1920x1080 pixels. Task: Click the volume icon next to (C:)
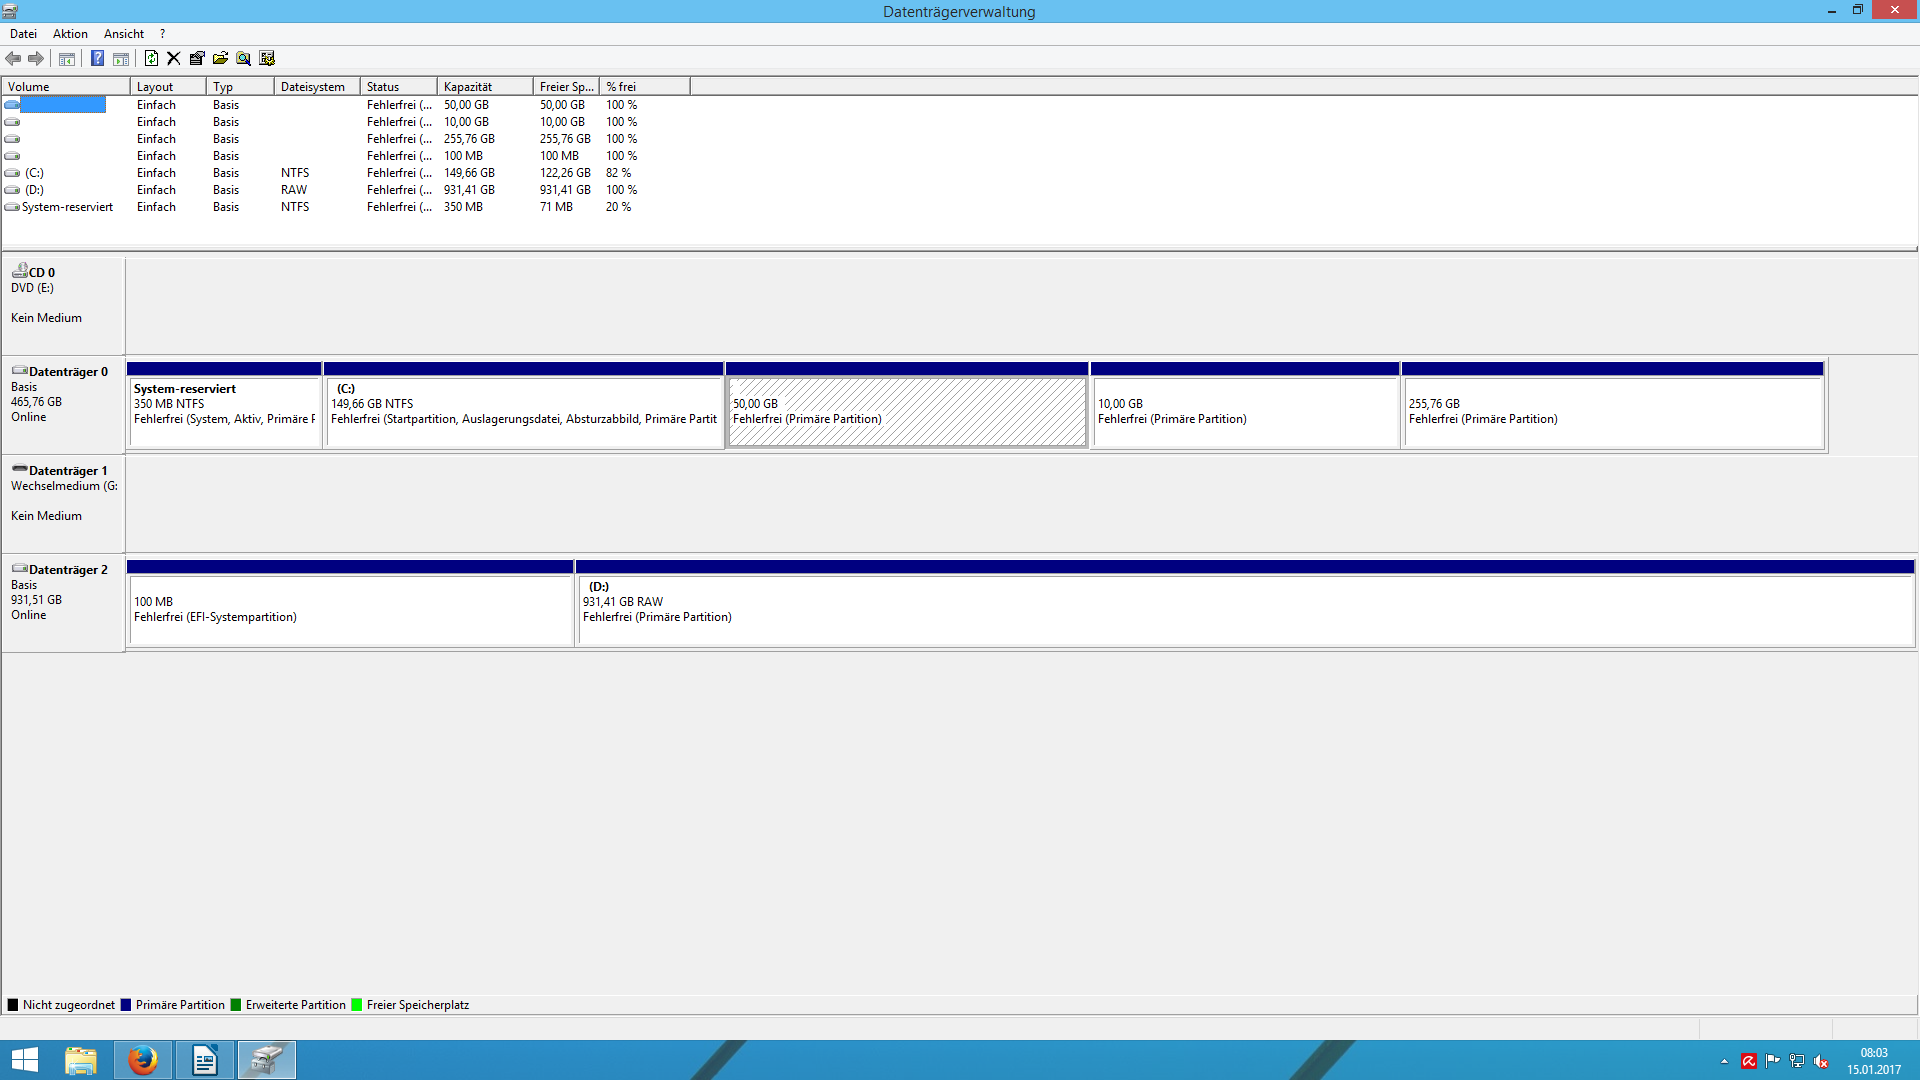(12, 173)
